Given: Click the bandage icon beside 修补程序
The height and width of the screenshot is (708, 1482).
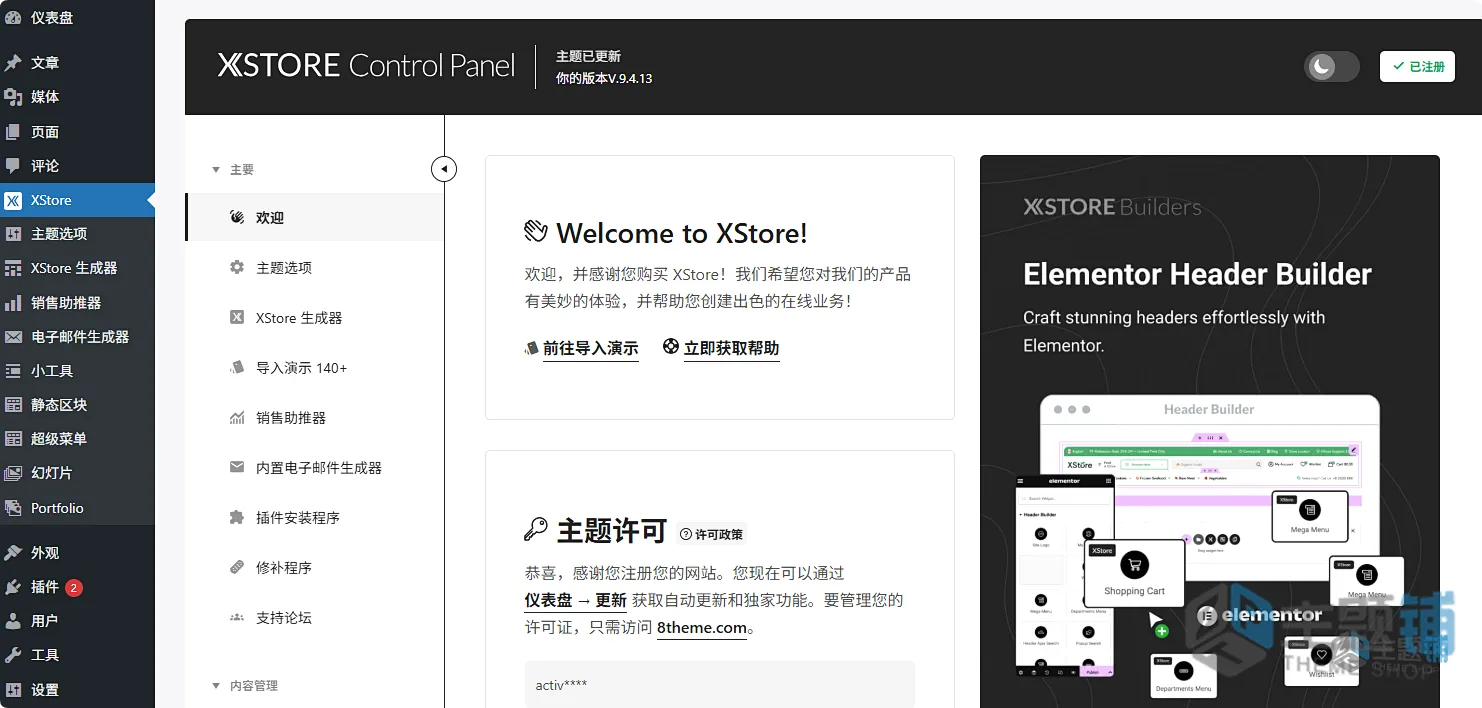Looking at the screenshot, I should pos(237,567).
